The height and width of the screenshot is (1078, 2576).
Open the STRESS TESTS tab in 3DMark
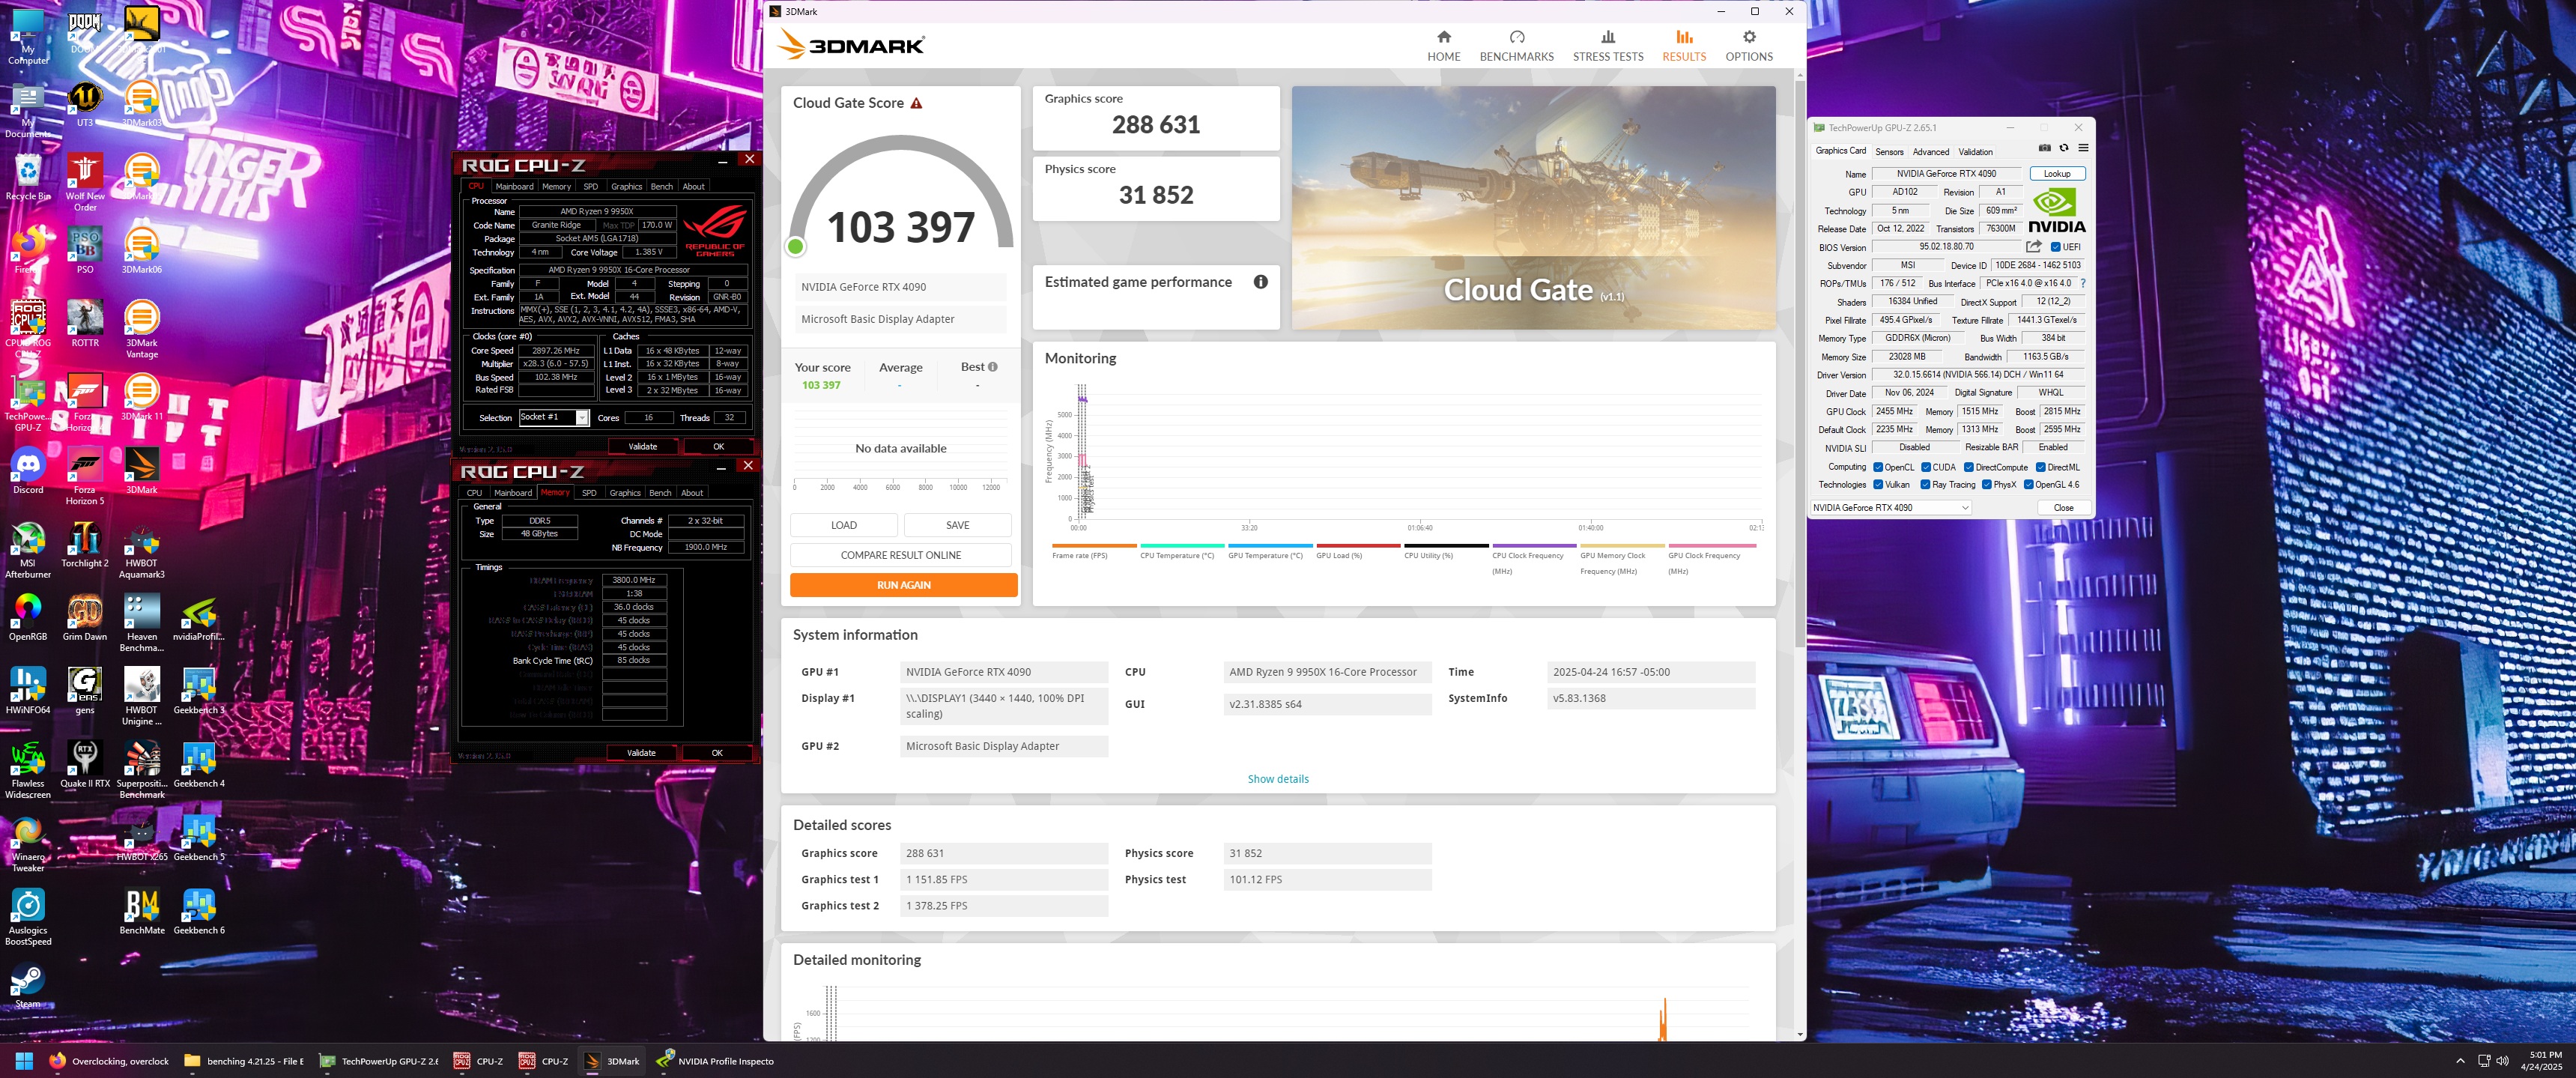pos(1607,46)
